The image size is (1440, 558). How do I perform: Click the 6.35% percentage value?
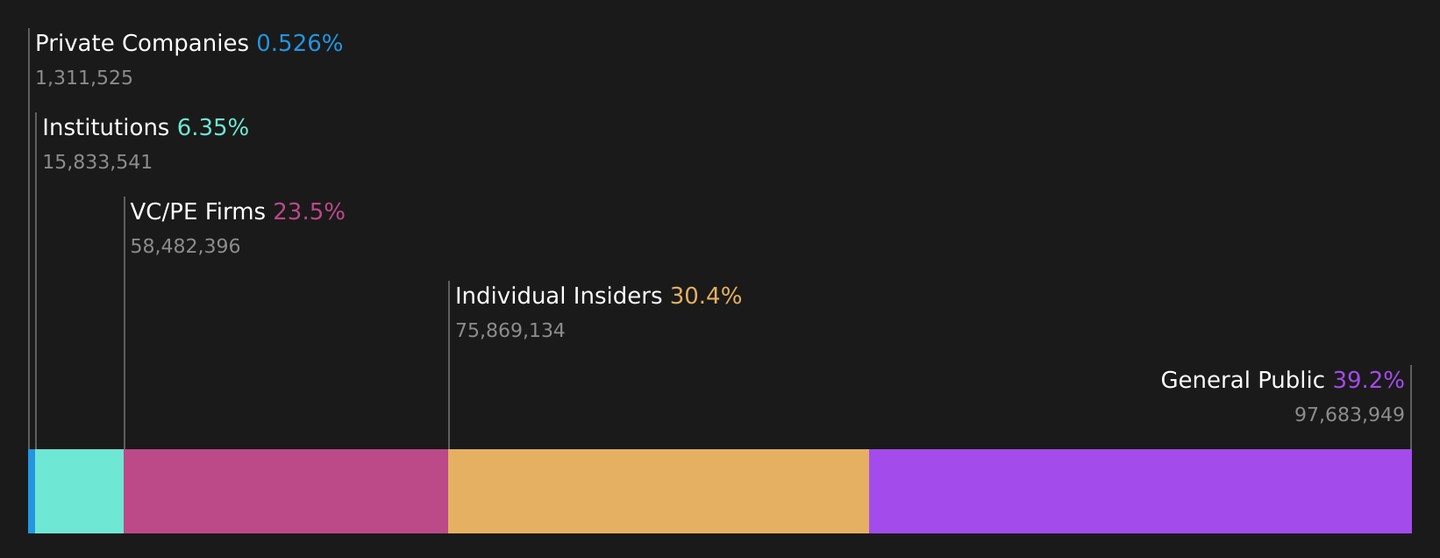point(213,128)
